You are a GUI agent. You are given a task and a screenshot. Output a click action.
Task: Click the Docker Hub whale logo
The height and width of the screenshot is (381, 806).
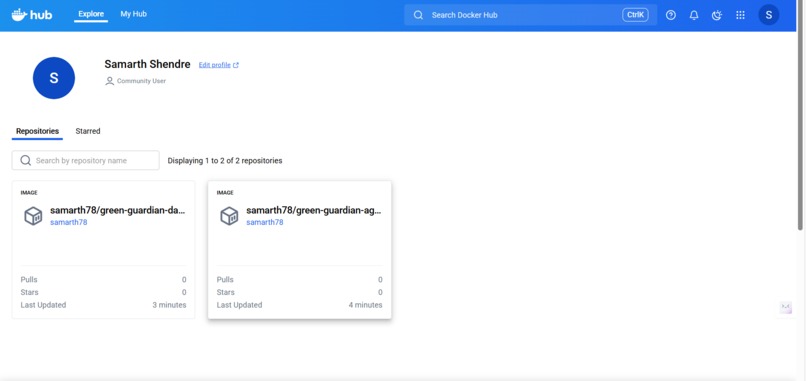[31, 14]
